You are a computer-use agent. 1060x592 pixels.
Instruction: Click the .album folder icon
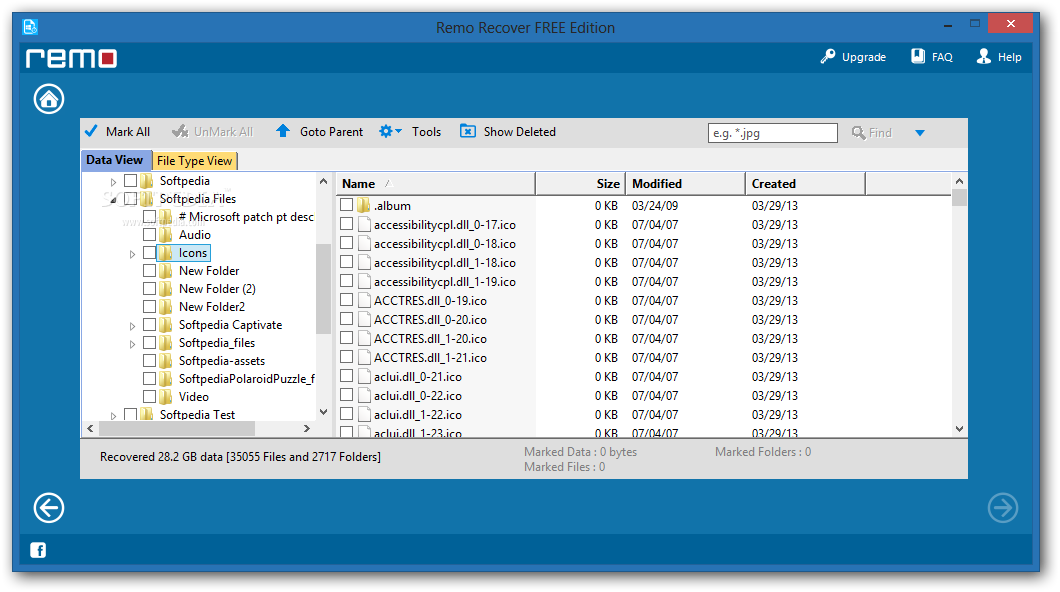pos(364,205)
